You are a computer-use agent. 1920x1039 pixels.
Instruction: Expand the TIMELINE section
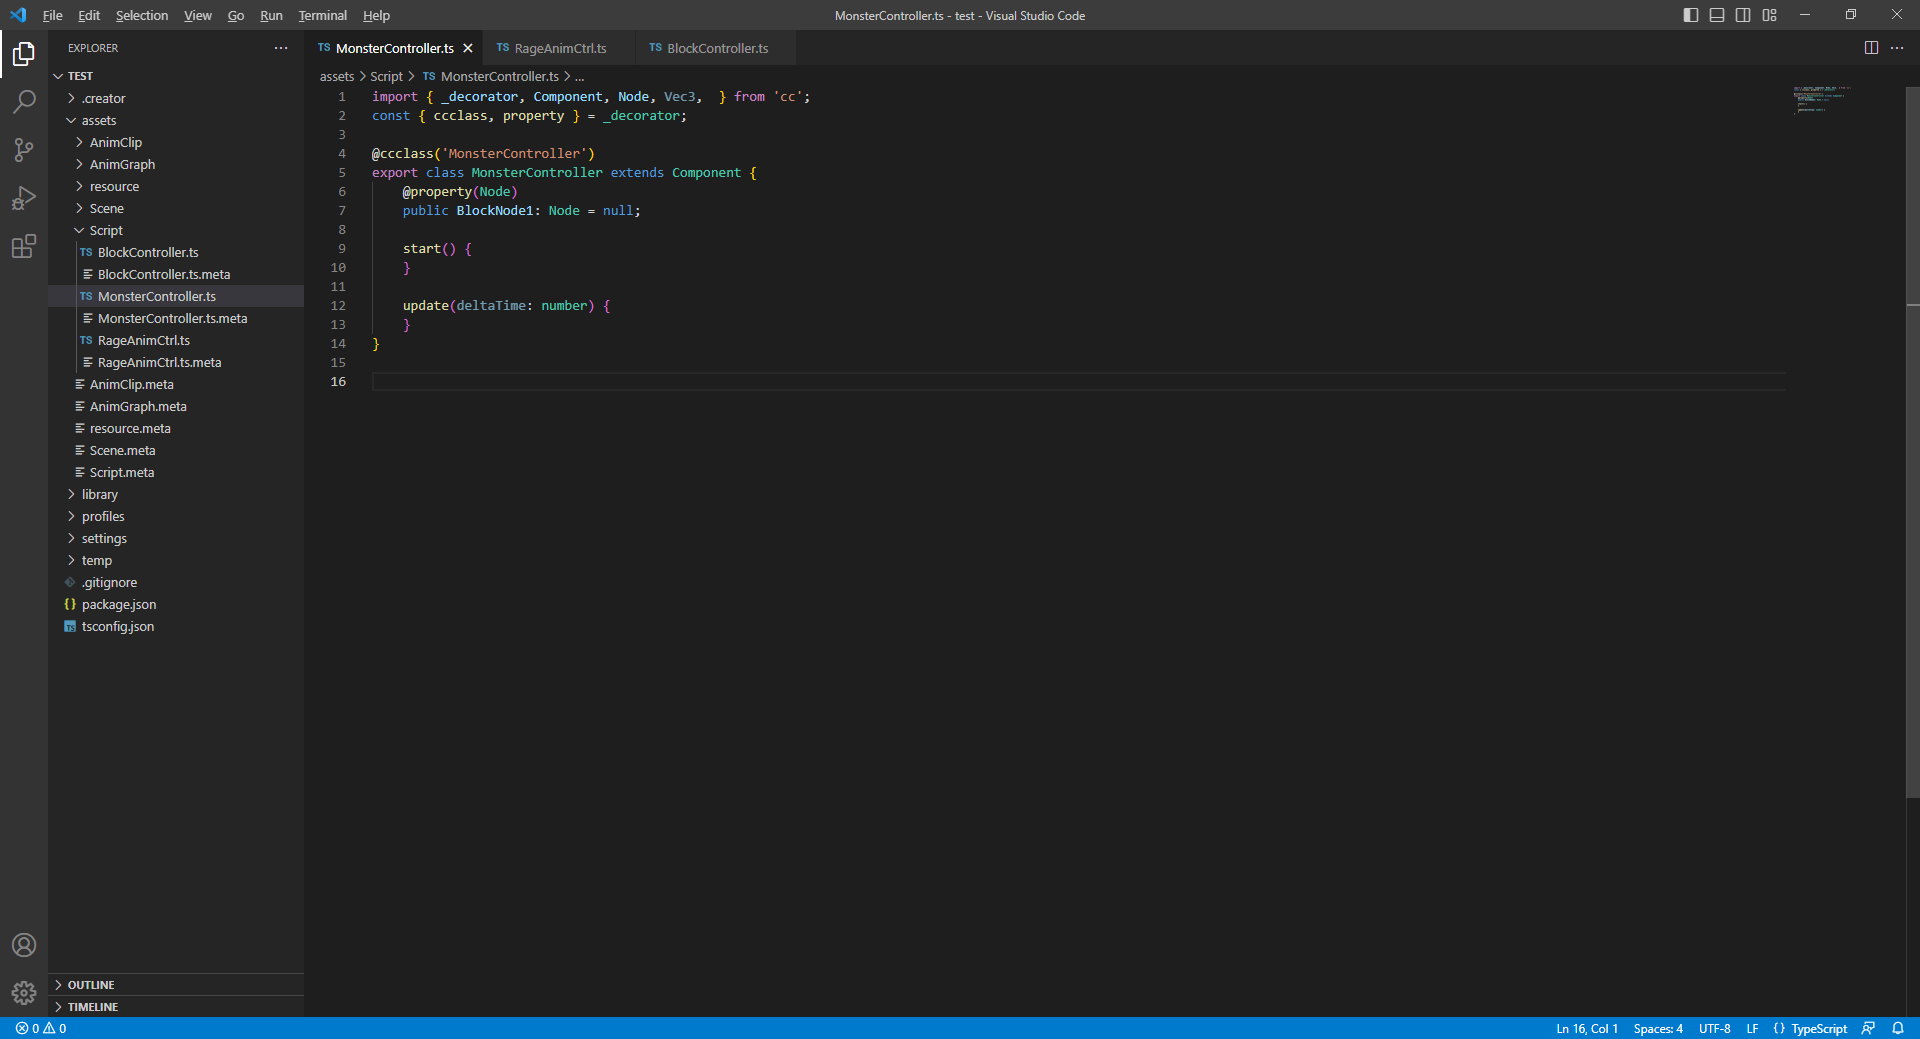176,1007
